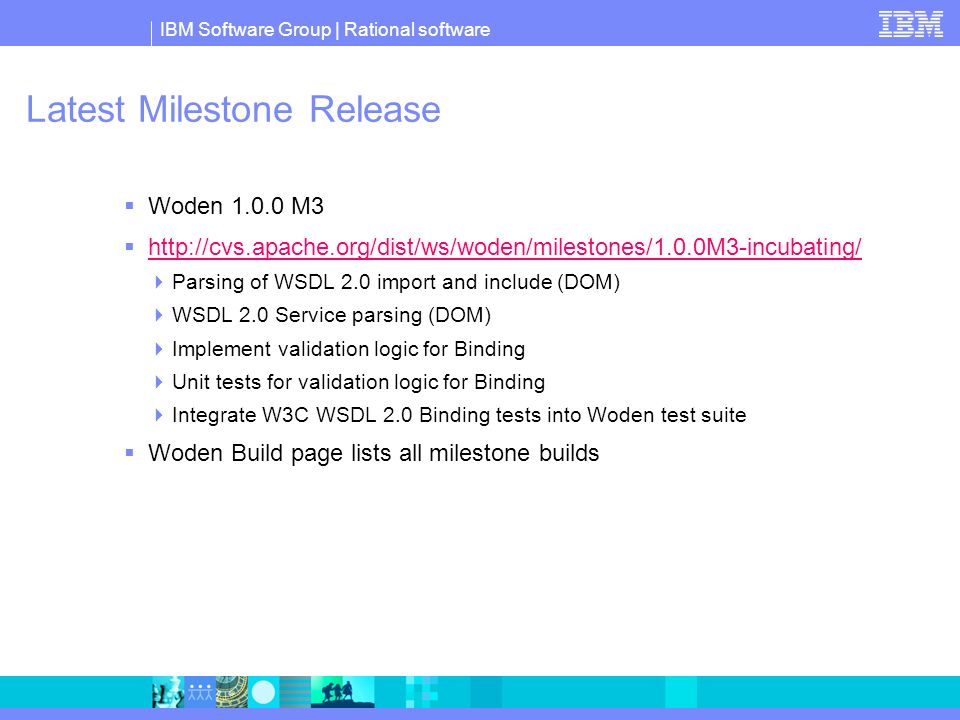
Task: Click 'Parsing of WSDL 2.0 import and include (DOM)'
Action: click(x=396, y=282)
